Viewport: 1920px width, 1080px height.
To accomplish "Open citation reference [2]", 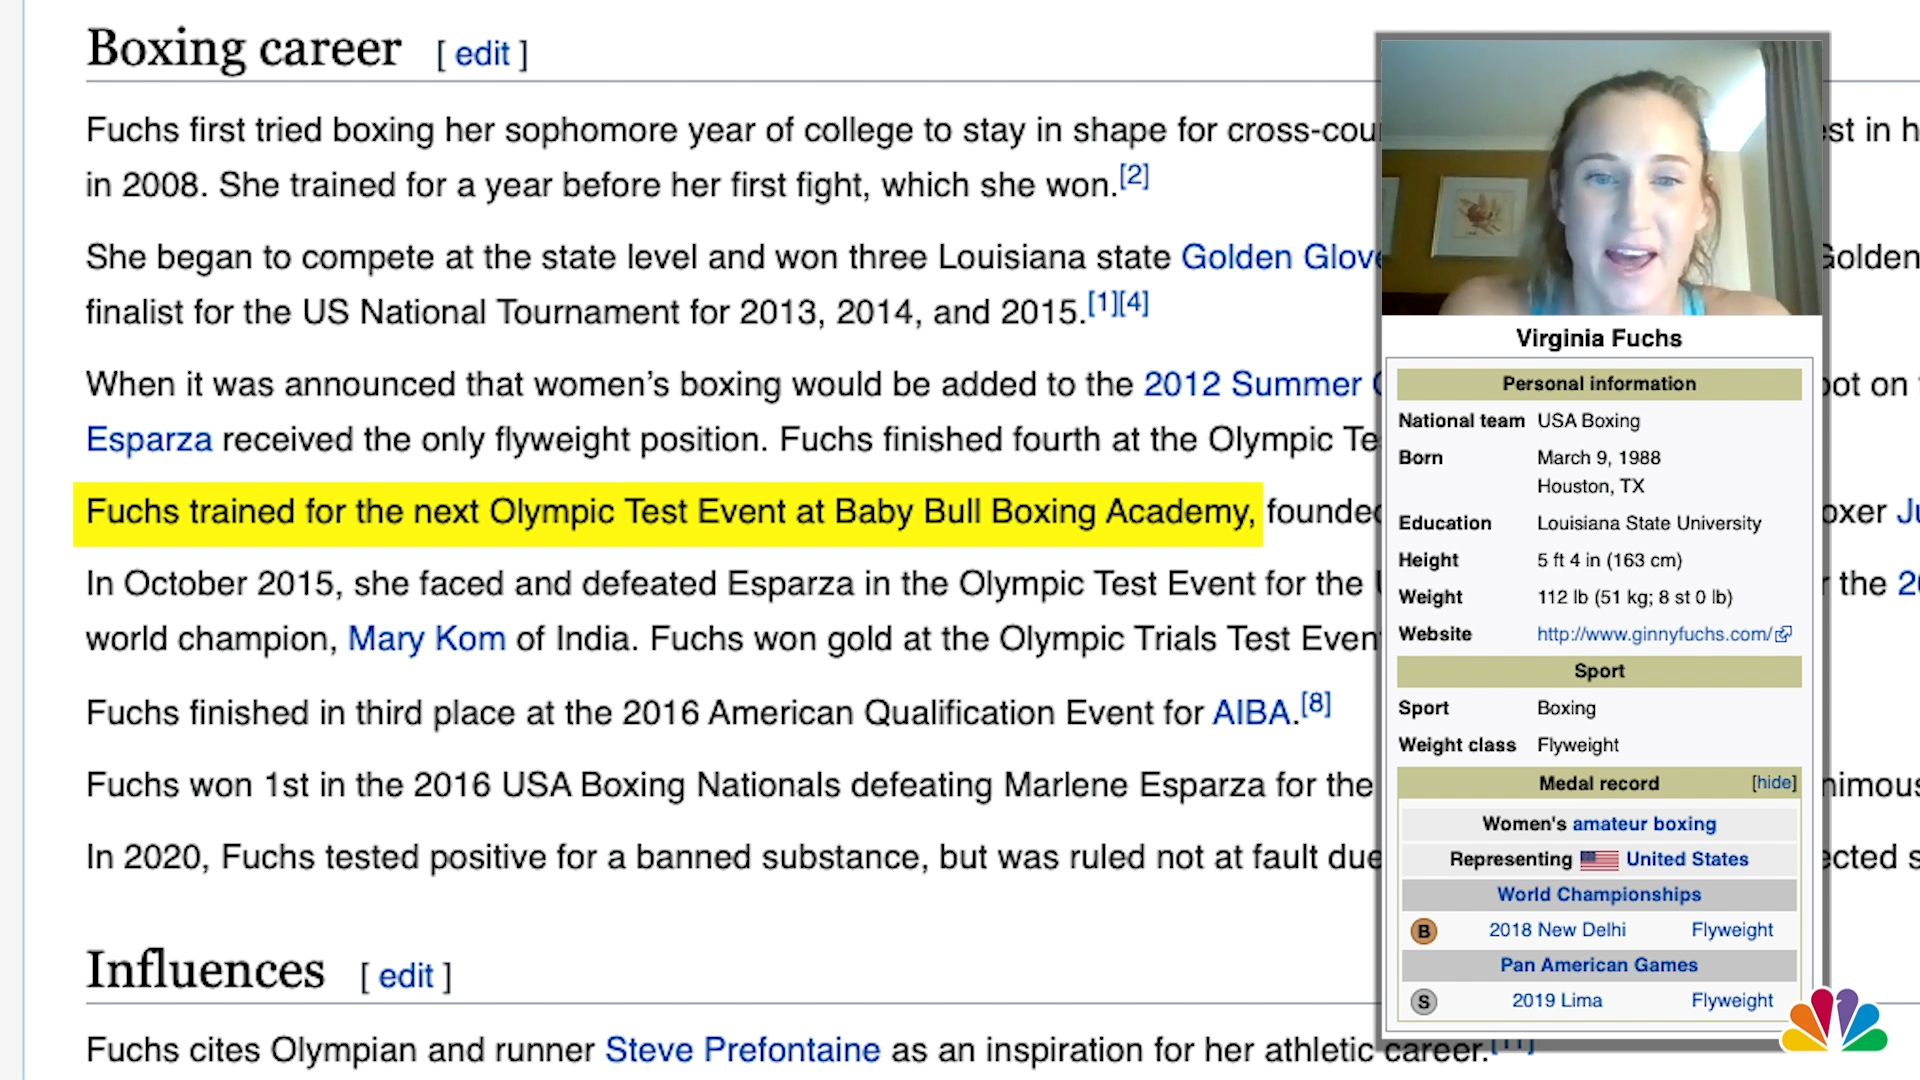I will point(1134,174).
